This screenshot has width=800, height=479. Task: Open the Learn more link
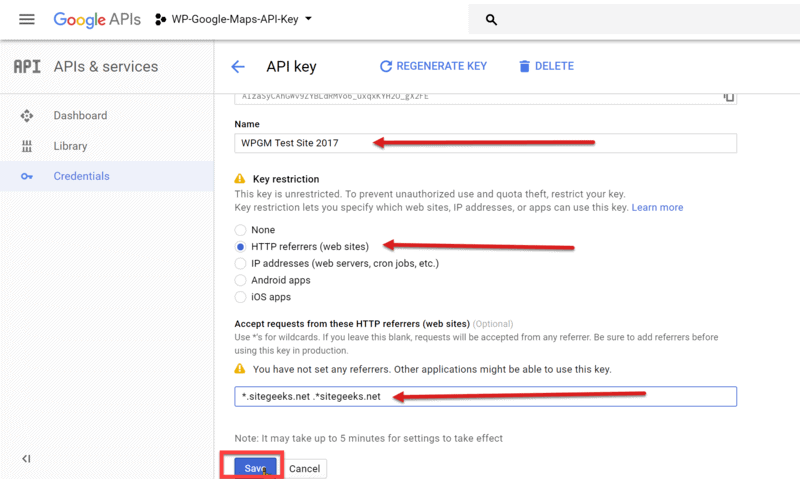click(657, 208)
